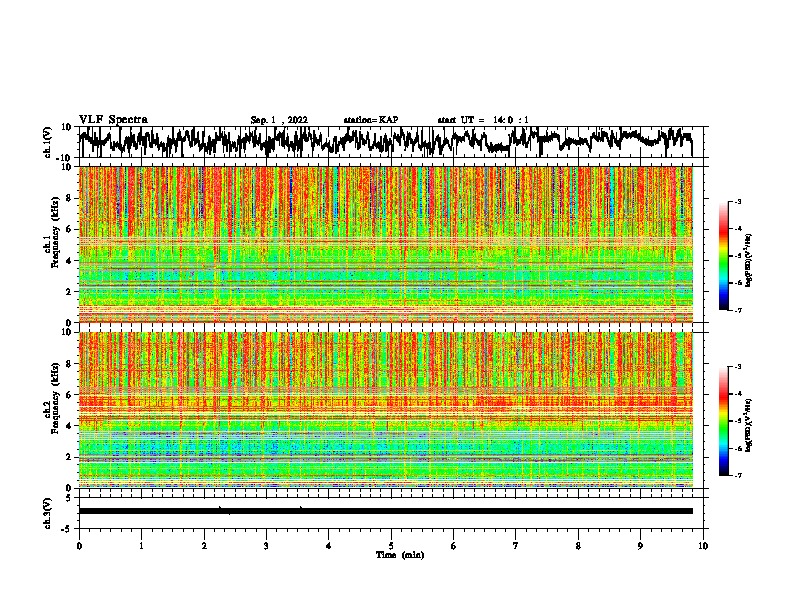Click the 'VLF Spectra' plot title
Viewport: 792px width, 612px height.
[113, 120]
